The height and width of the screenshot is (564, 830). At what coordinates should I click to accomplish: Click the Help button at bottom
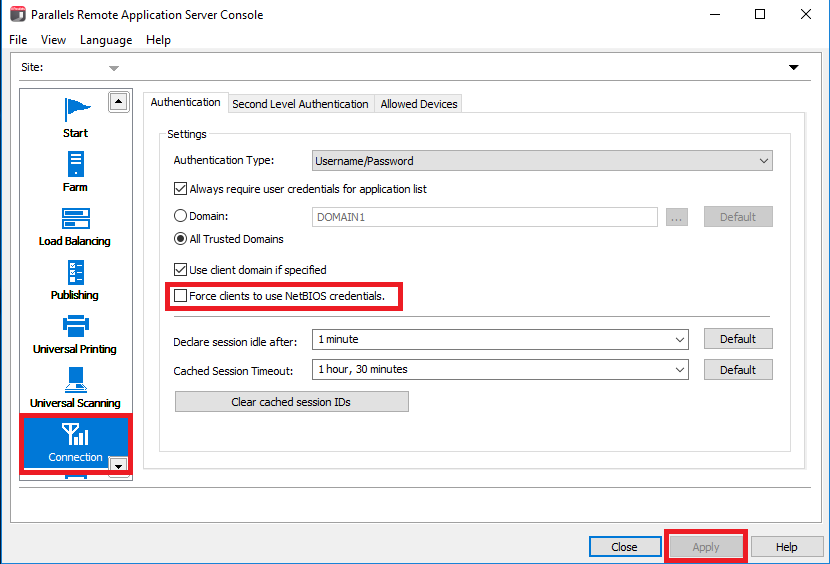click(x=787, y=547)
